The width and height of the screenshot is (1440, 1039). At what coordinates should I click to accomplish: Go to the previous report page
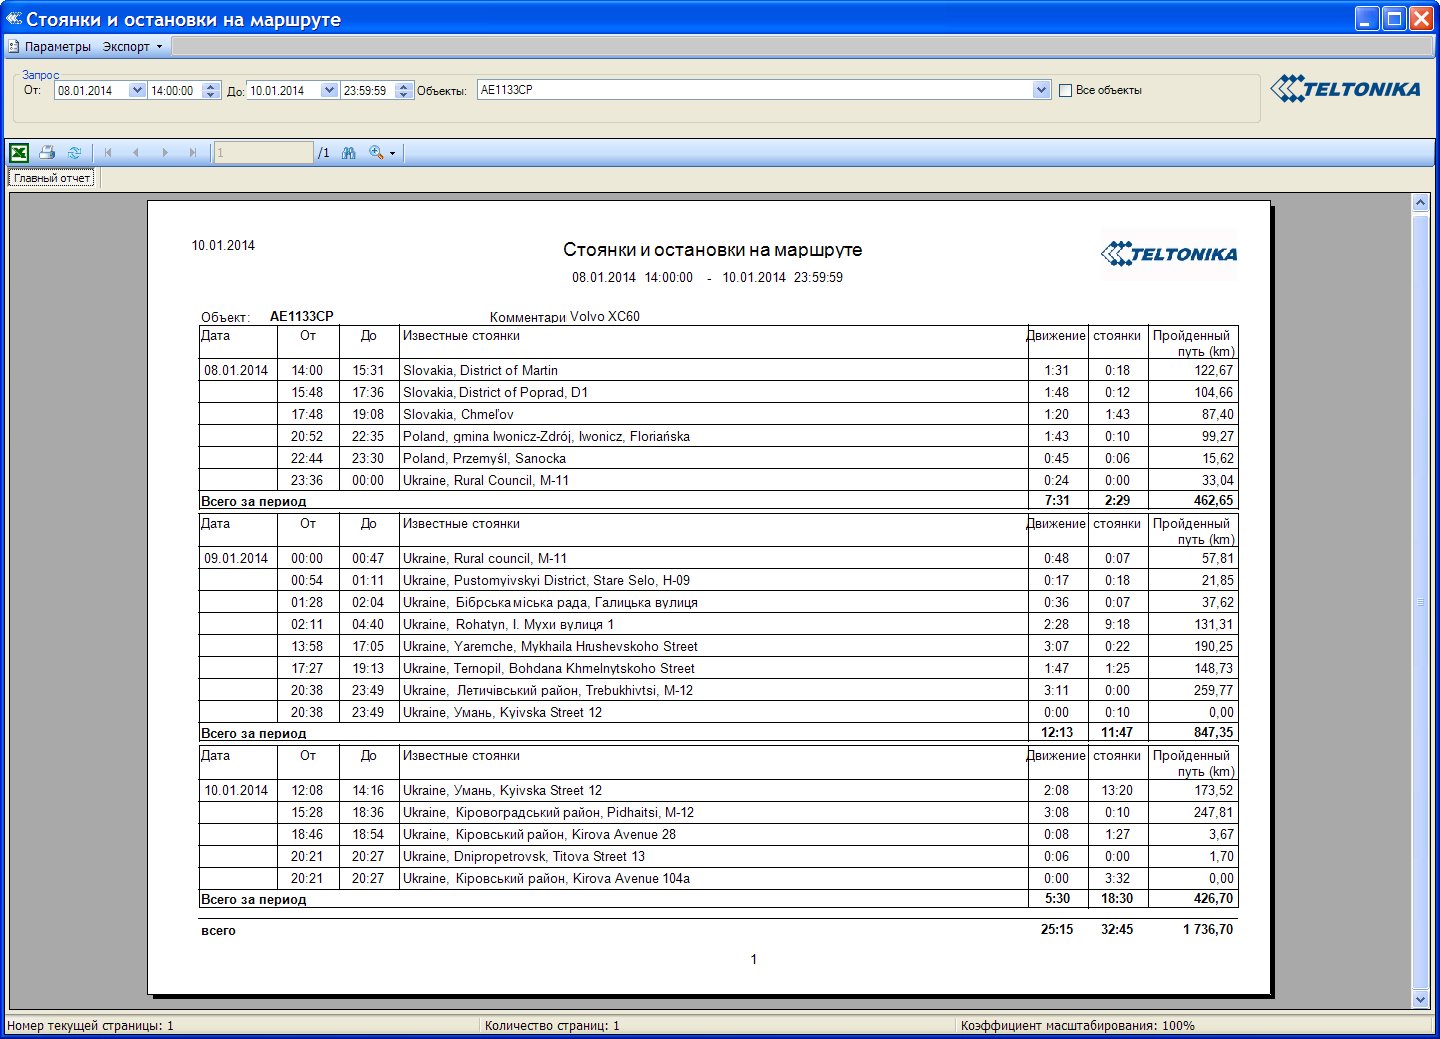pyautogui.click(x=136, y=153)
